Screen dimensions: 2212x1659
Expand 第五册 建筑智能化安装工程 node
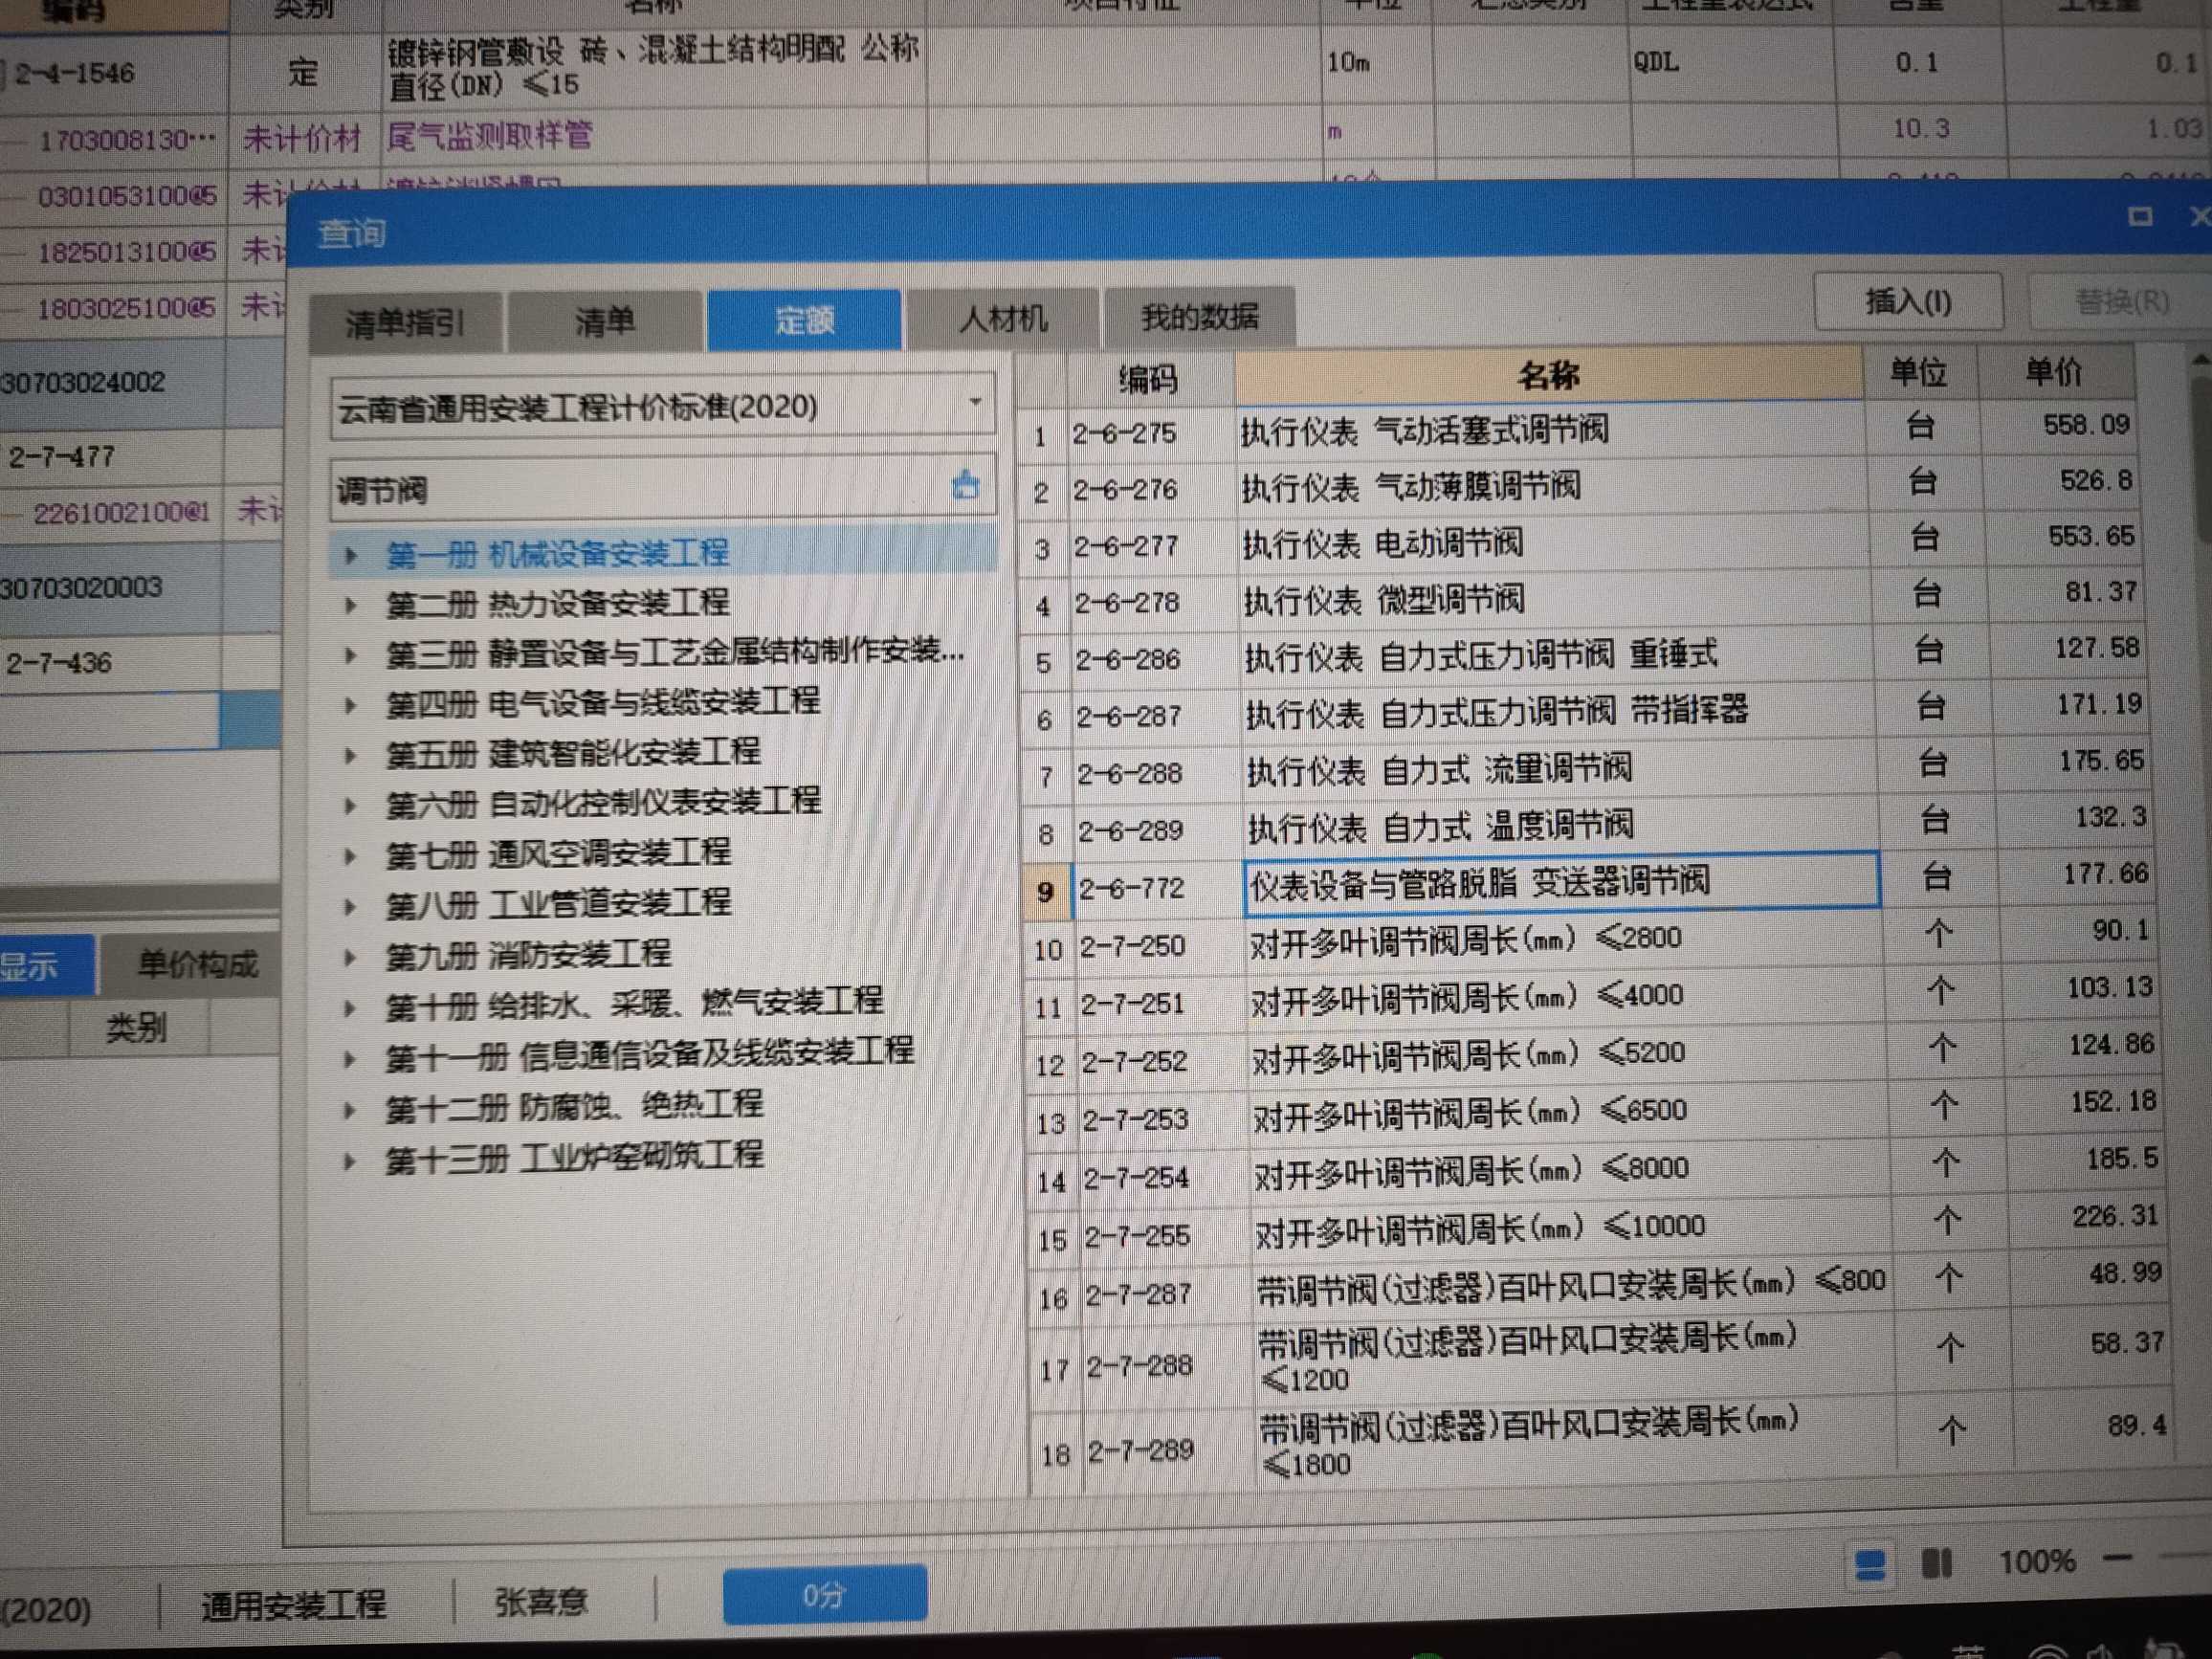(x=350, y=756)
